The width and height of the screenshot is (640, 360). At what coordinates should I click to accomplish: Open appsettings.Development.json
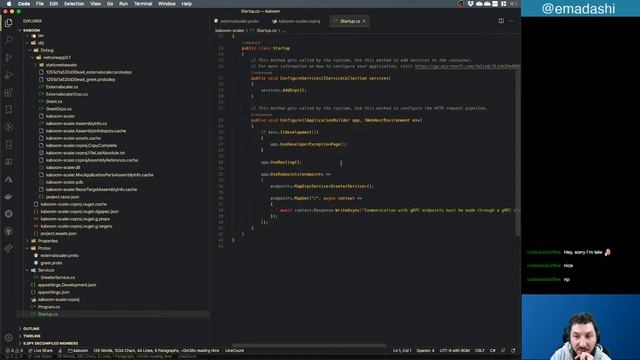click(67, 285)
